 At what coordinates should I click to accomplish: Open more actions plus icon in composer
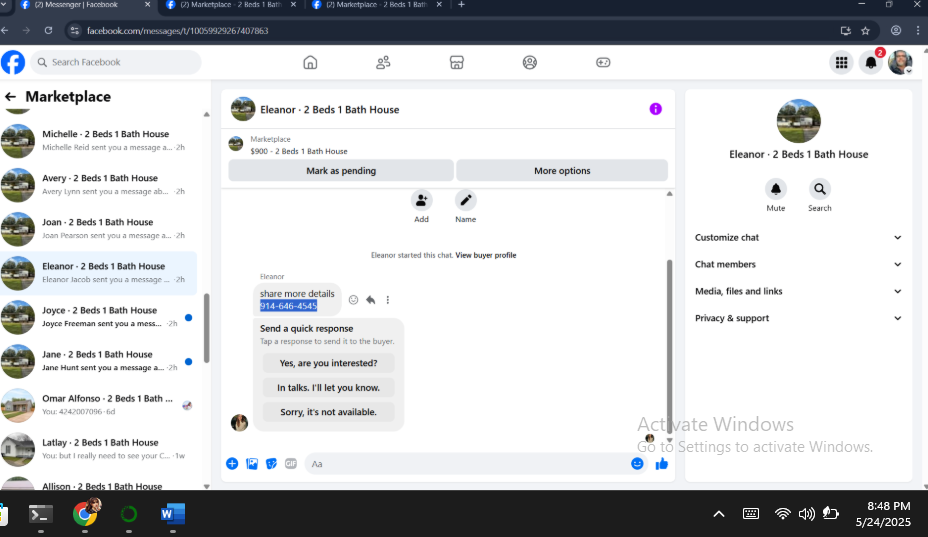[232, 464]
